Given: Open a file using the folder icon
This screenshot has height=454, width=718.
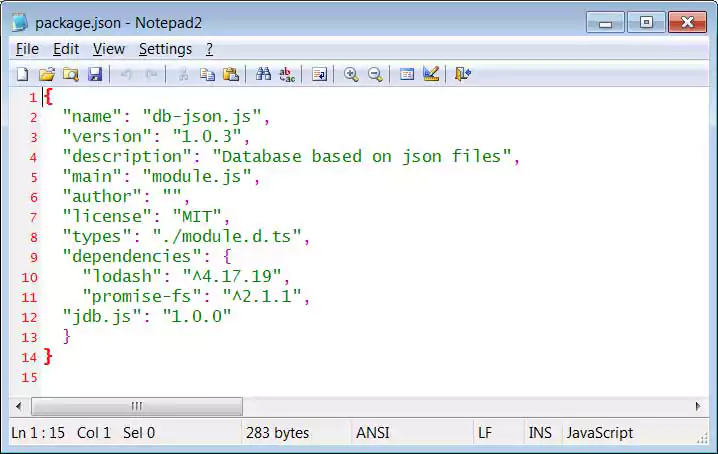Looking at the screenshot, I should tap(47, 74).
